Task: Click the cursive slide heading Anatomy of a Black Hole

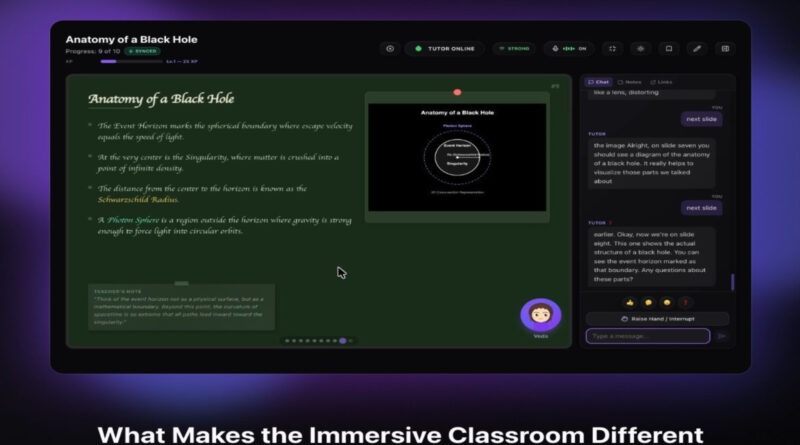Action: (x=161, y=99)
